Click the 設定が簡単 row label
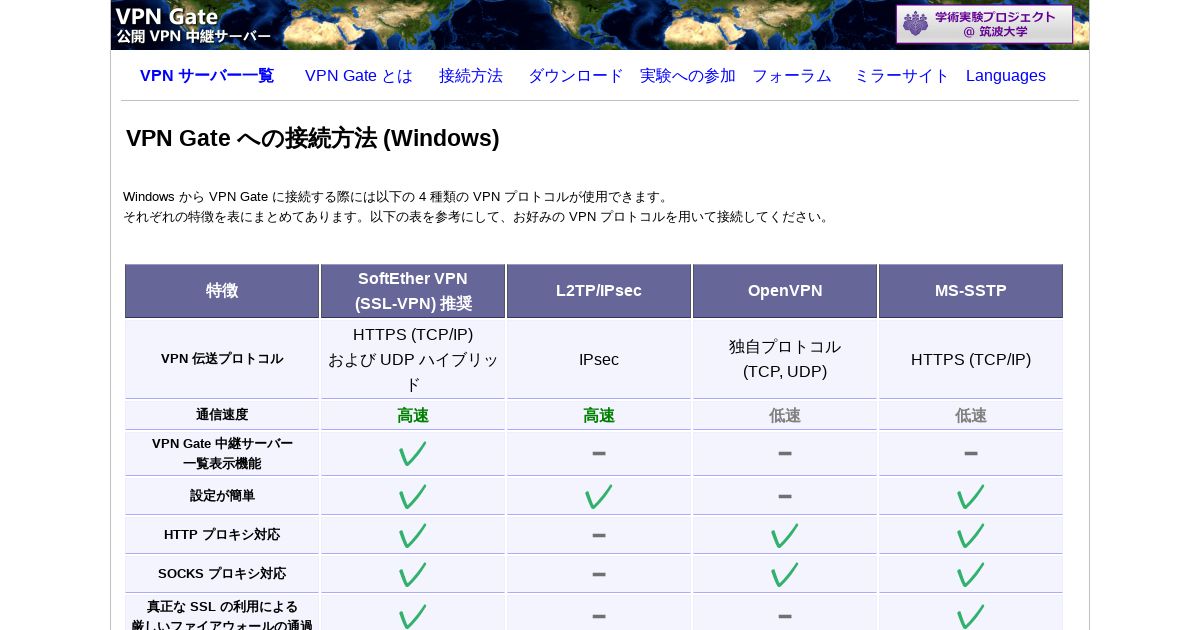This screenshot has height=630, width=1200. tap(222, 496)
